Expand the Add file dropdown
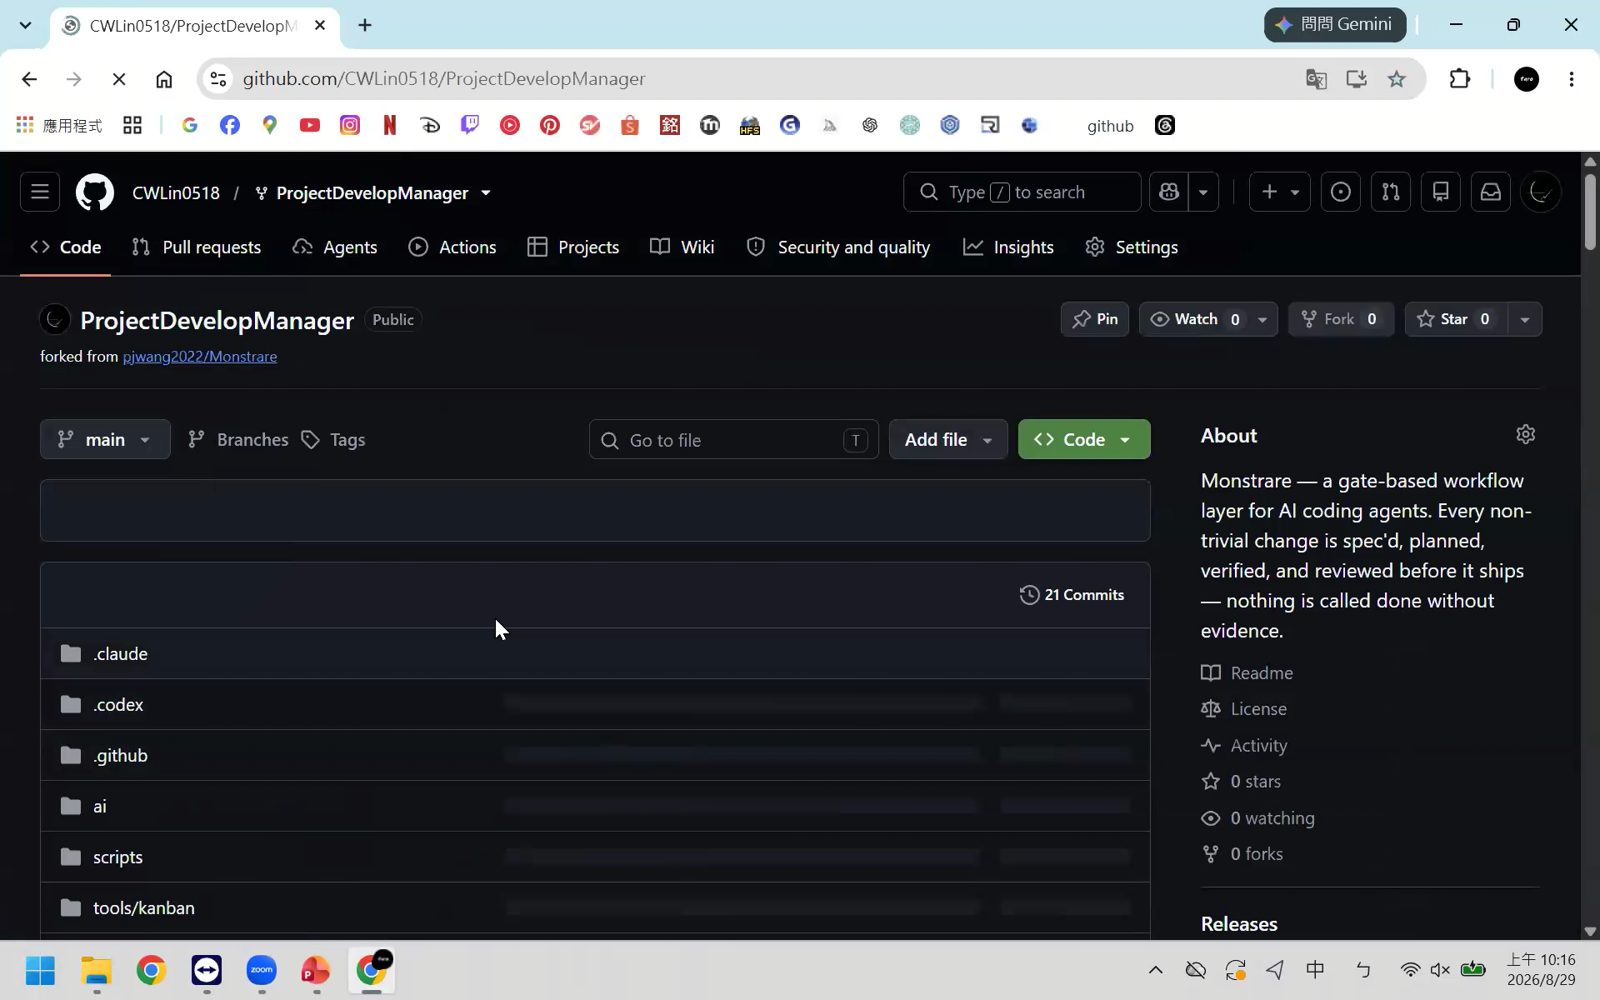This screenshot has height=1000, width=1600. 948,439
